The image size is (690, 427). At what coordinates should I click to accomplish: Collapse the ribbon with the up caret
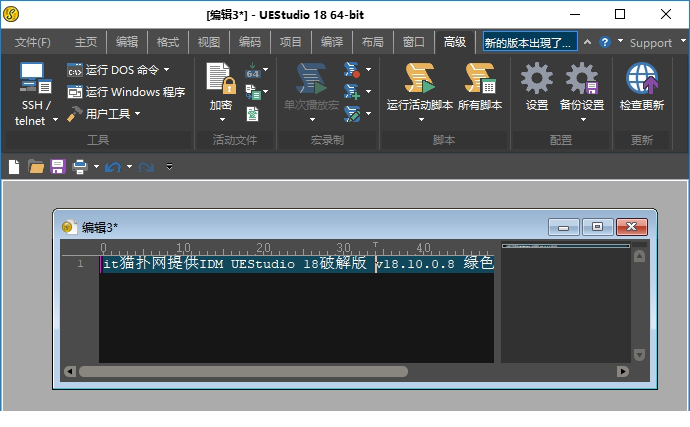pyautogui.click(x=587, y=42)
